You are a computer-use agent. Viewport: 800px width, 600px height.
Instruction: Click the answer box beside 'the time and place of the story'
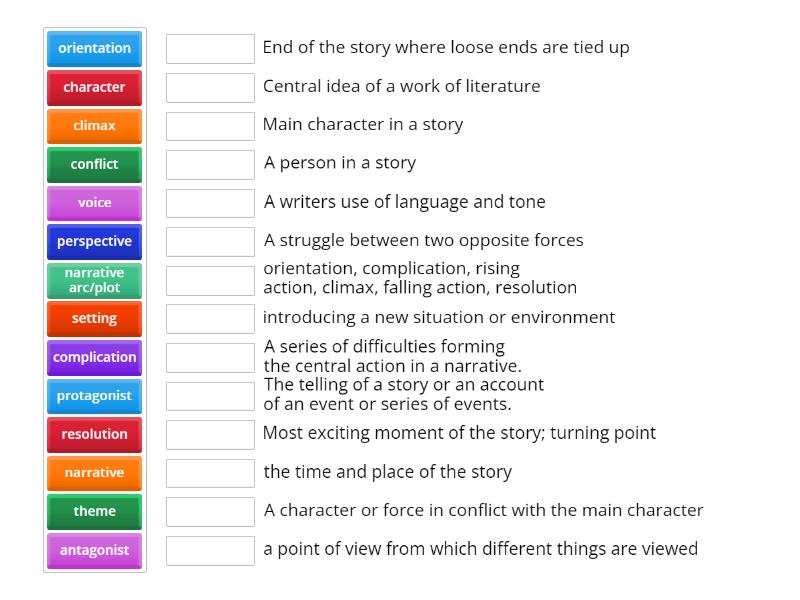(210, 472)
